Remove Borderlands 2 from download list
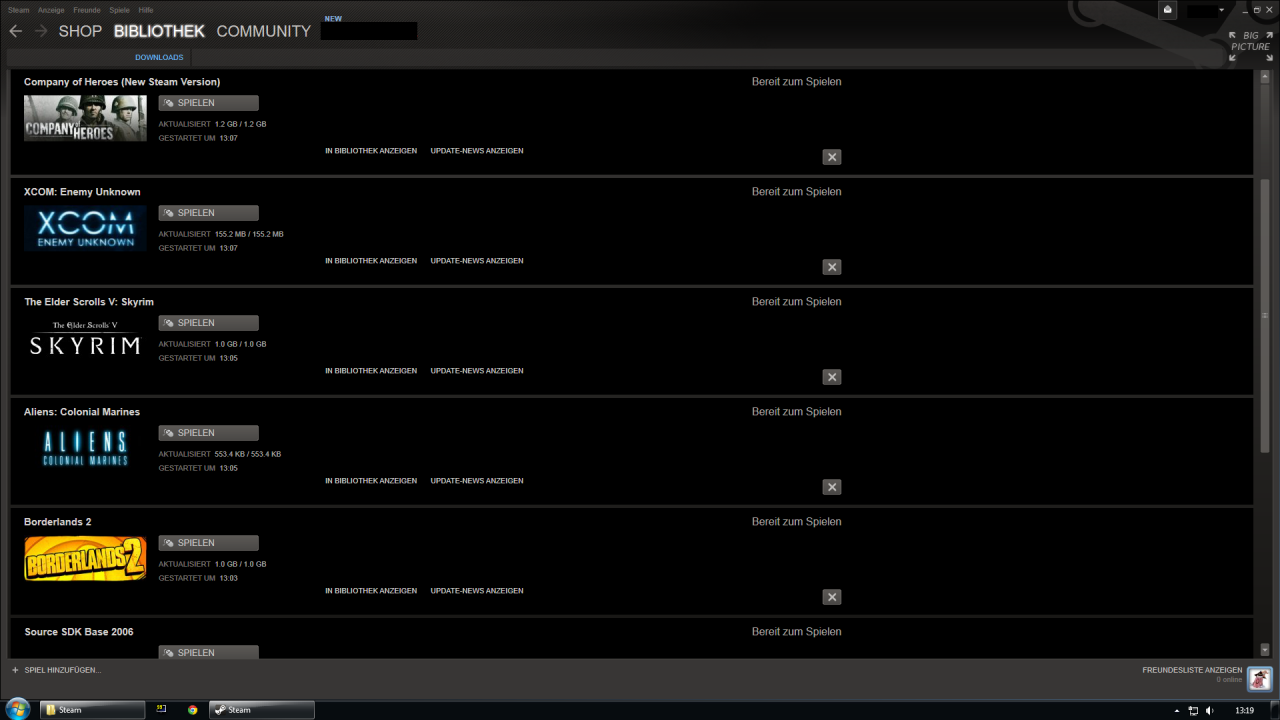Screen dimensions: 1280x720 click(x=832, y=597)
